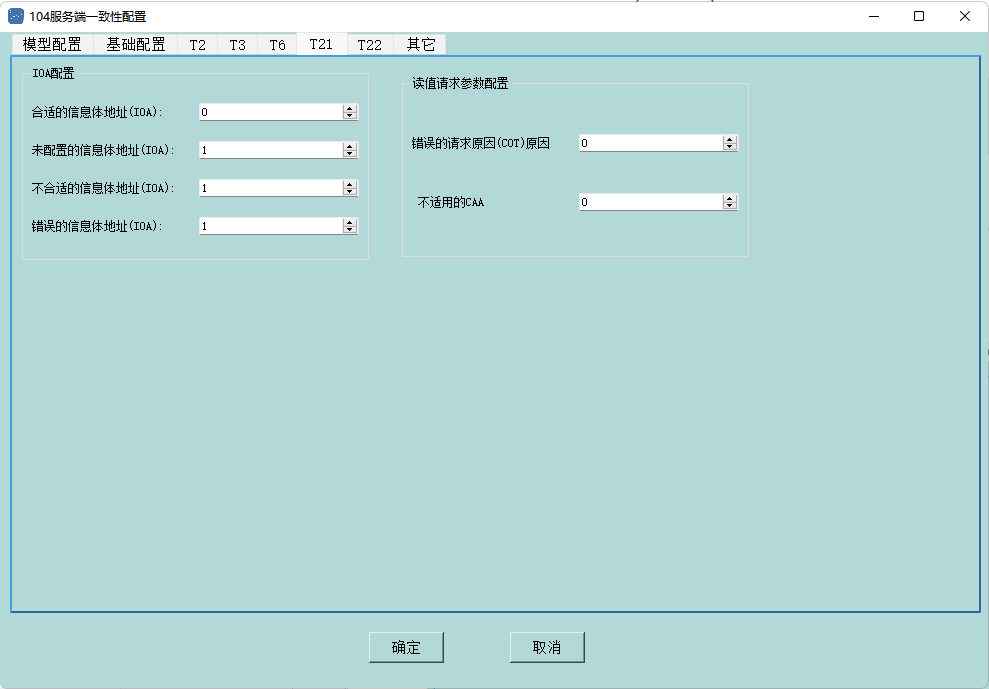Image resolution: width=989 pixels, height=689 pixels.
Task: Open the 基础配置 tab
Action: coord(136,45)
